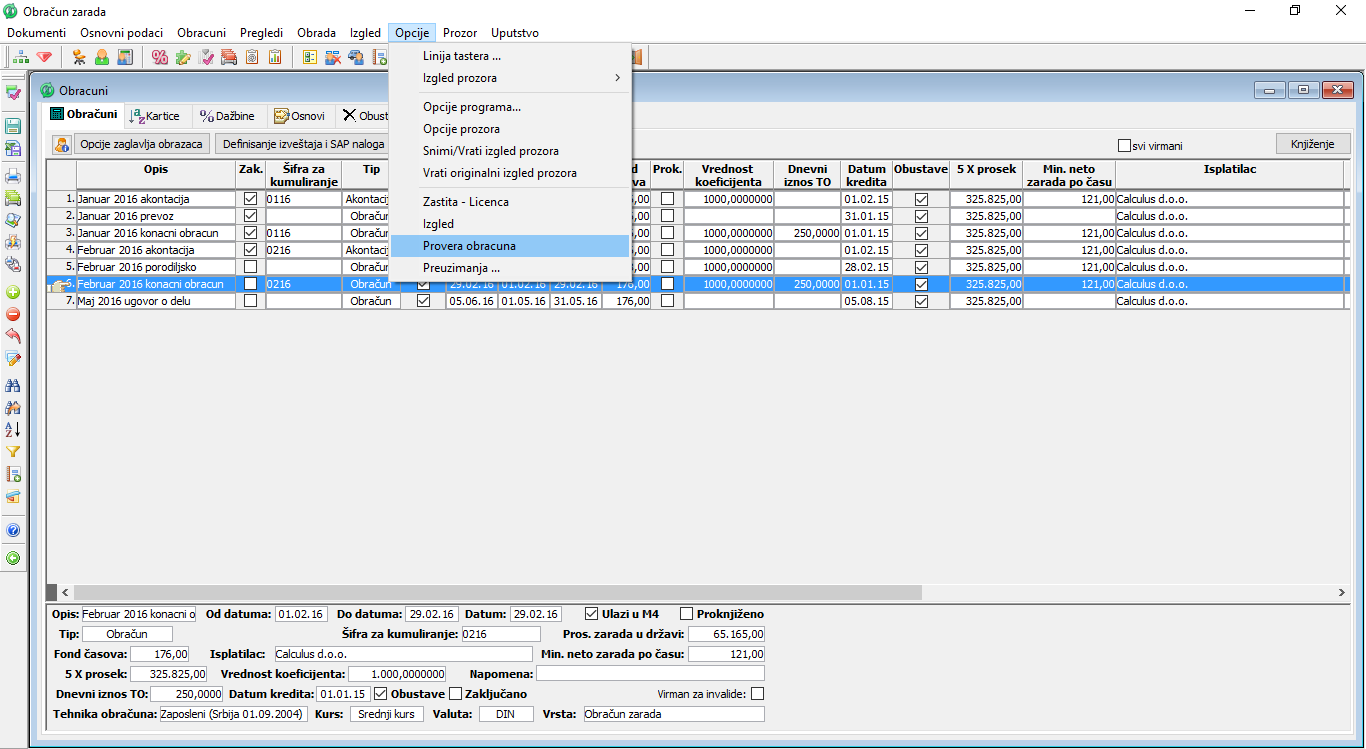Click the organization chart toolbar icon
The height and width of the screenshot is (749, 1366).
pos(20,57)
